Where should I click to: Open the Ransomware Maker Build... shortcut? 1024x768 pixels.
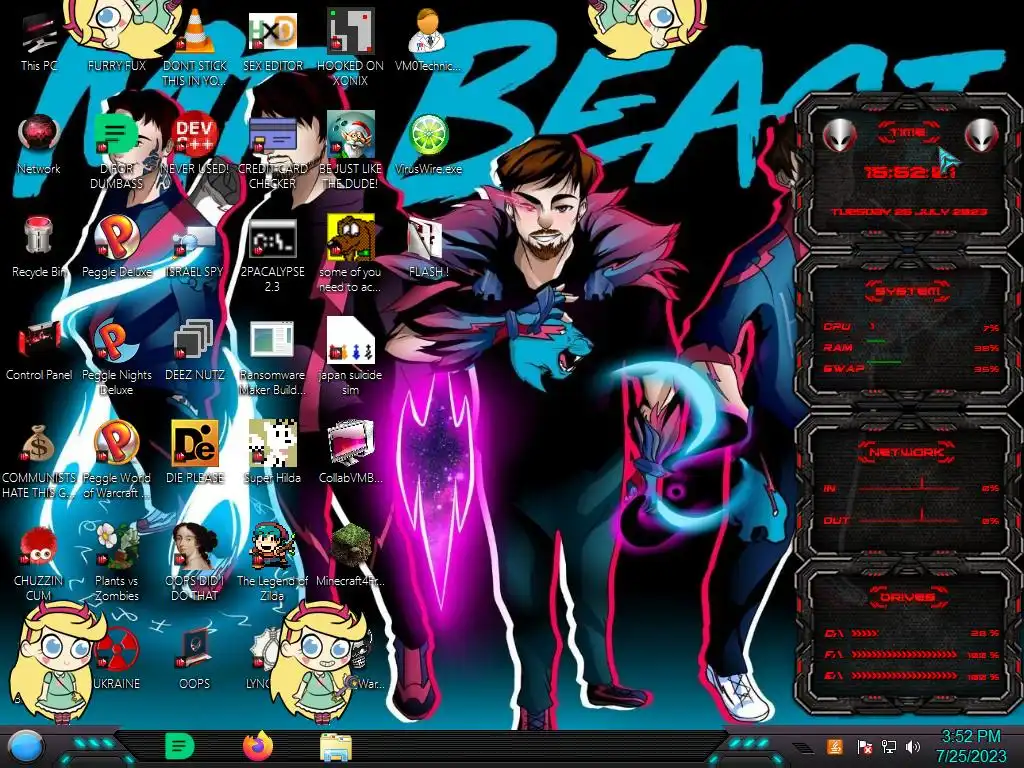(x=272, y=359)
